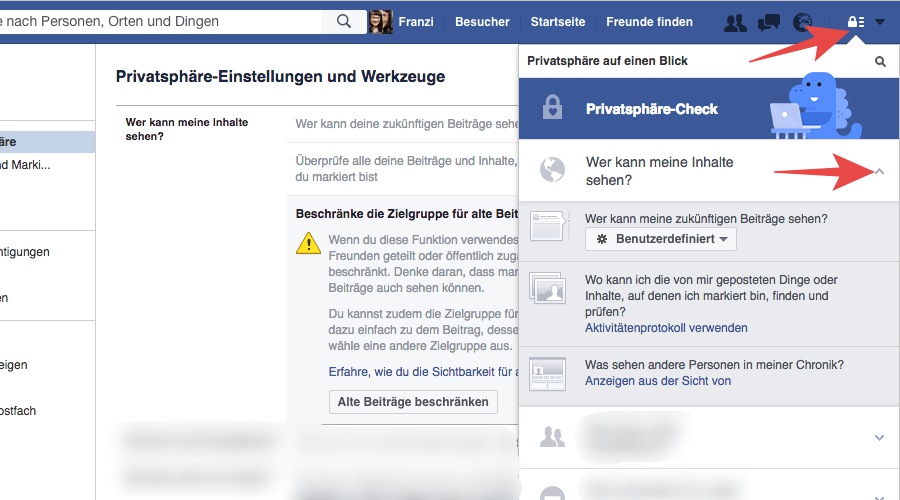Open the sidebar item ending in 'ostfach'
Image resolution: width=900 pixels, height=500 pixels.
18,410
